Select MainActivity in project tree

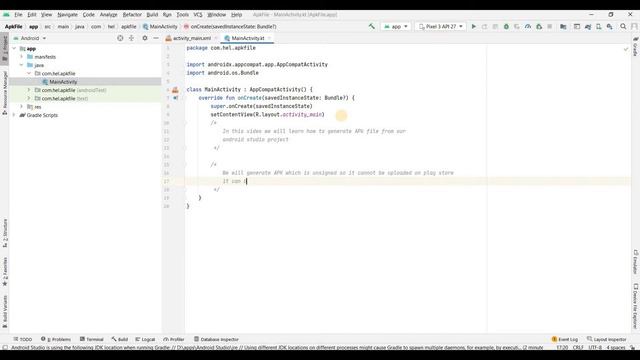point(63,82)
